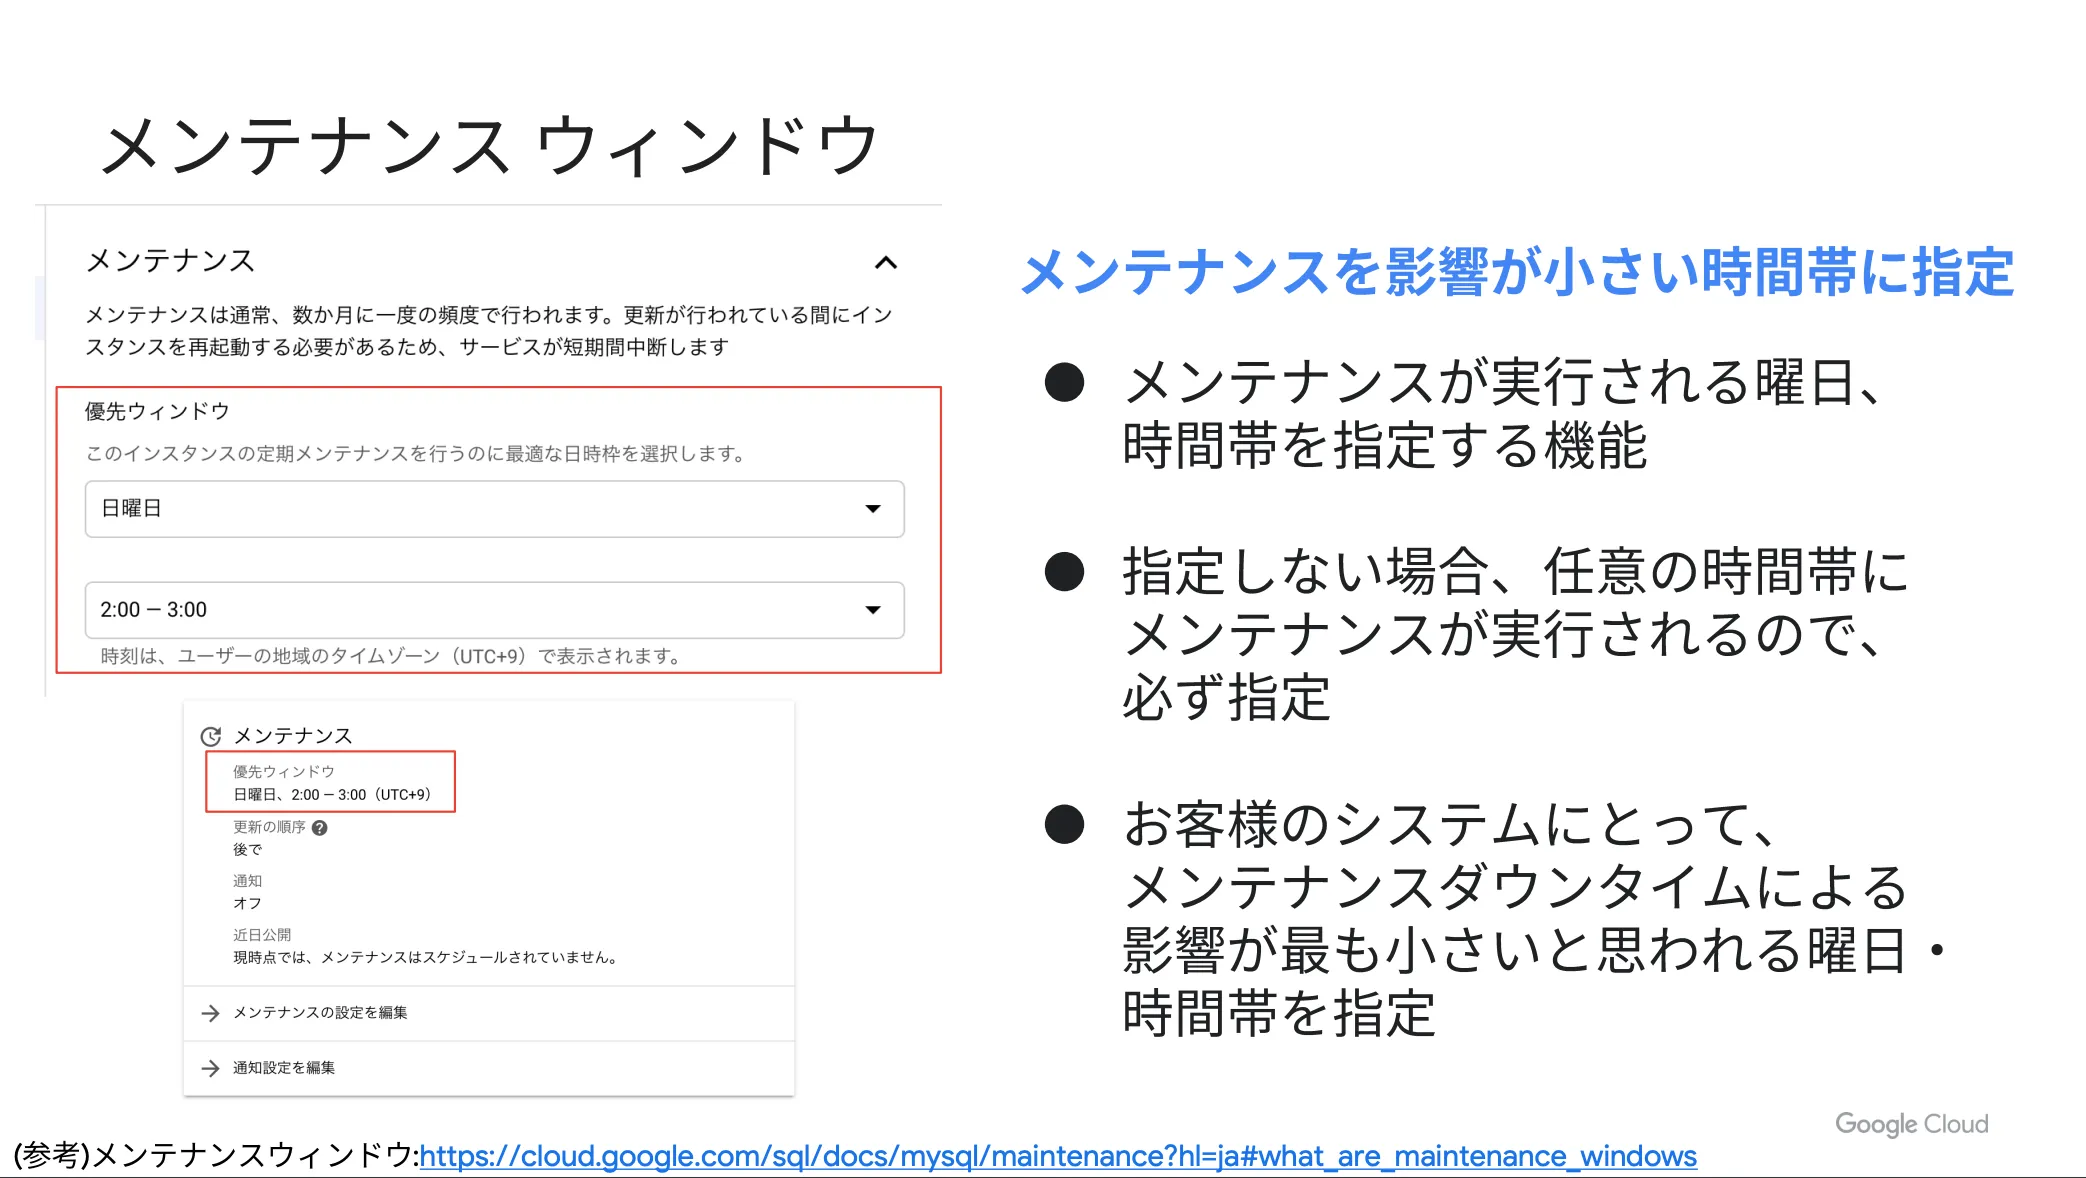Click the arrow icon beside 通知設定を編集
This screenshot has width=2086, height=1178.
(210, 1068)
